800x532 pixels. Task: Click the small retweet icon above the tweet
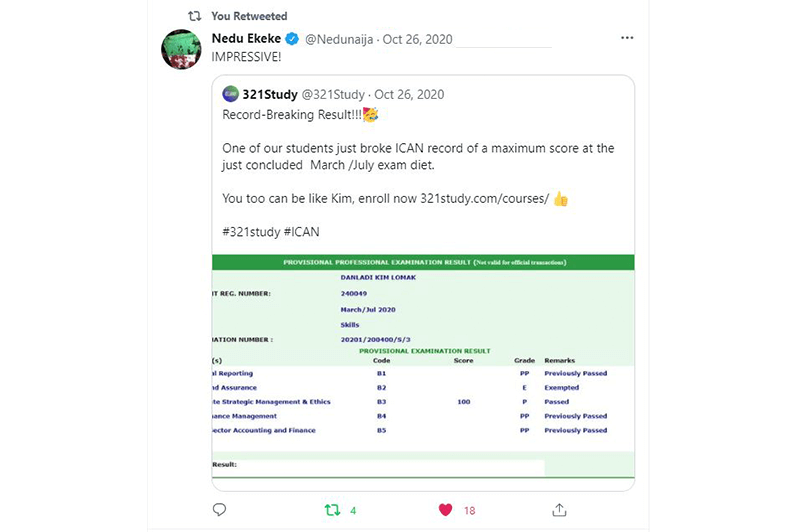[194, 16]
